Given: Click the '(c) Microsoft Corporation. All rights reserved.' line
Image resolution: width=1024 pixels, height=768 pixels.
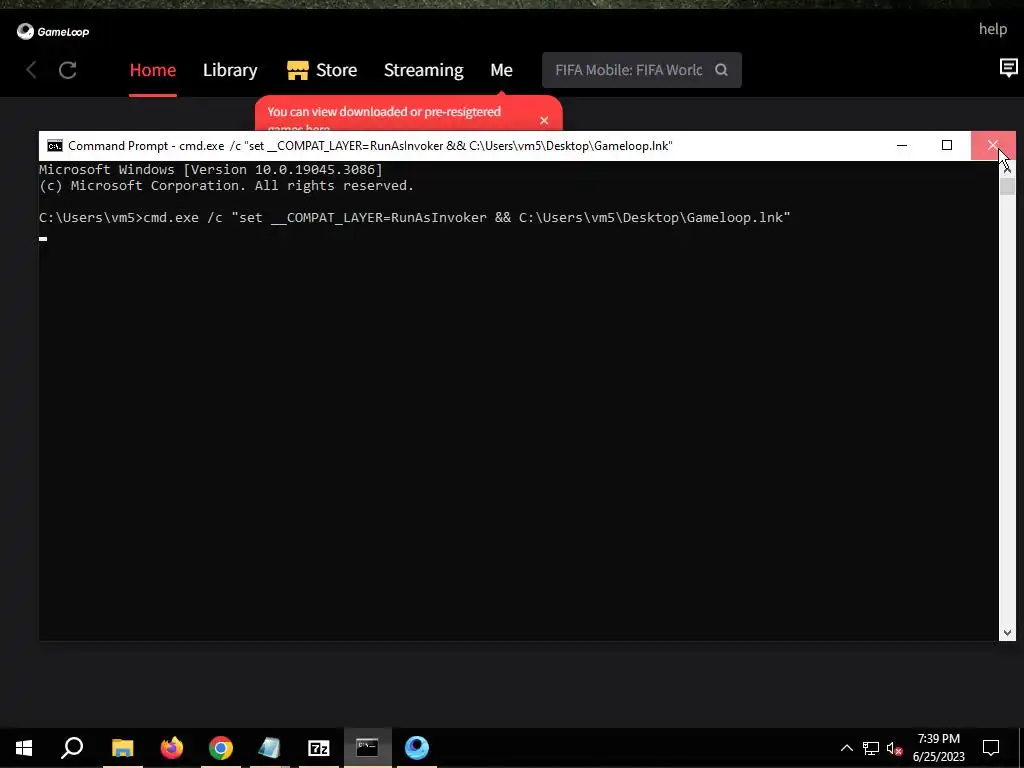Looking at the screenshot, I should 227,185.
